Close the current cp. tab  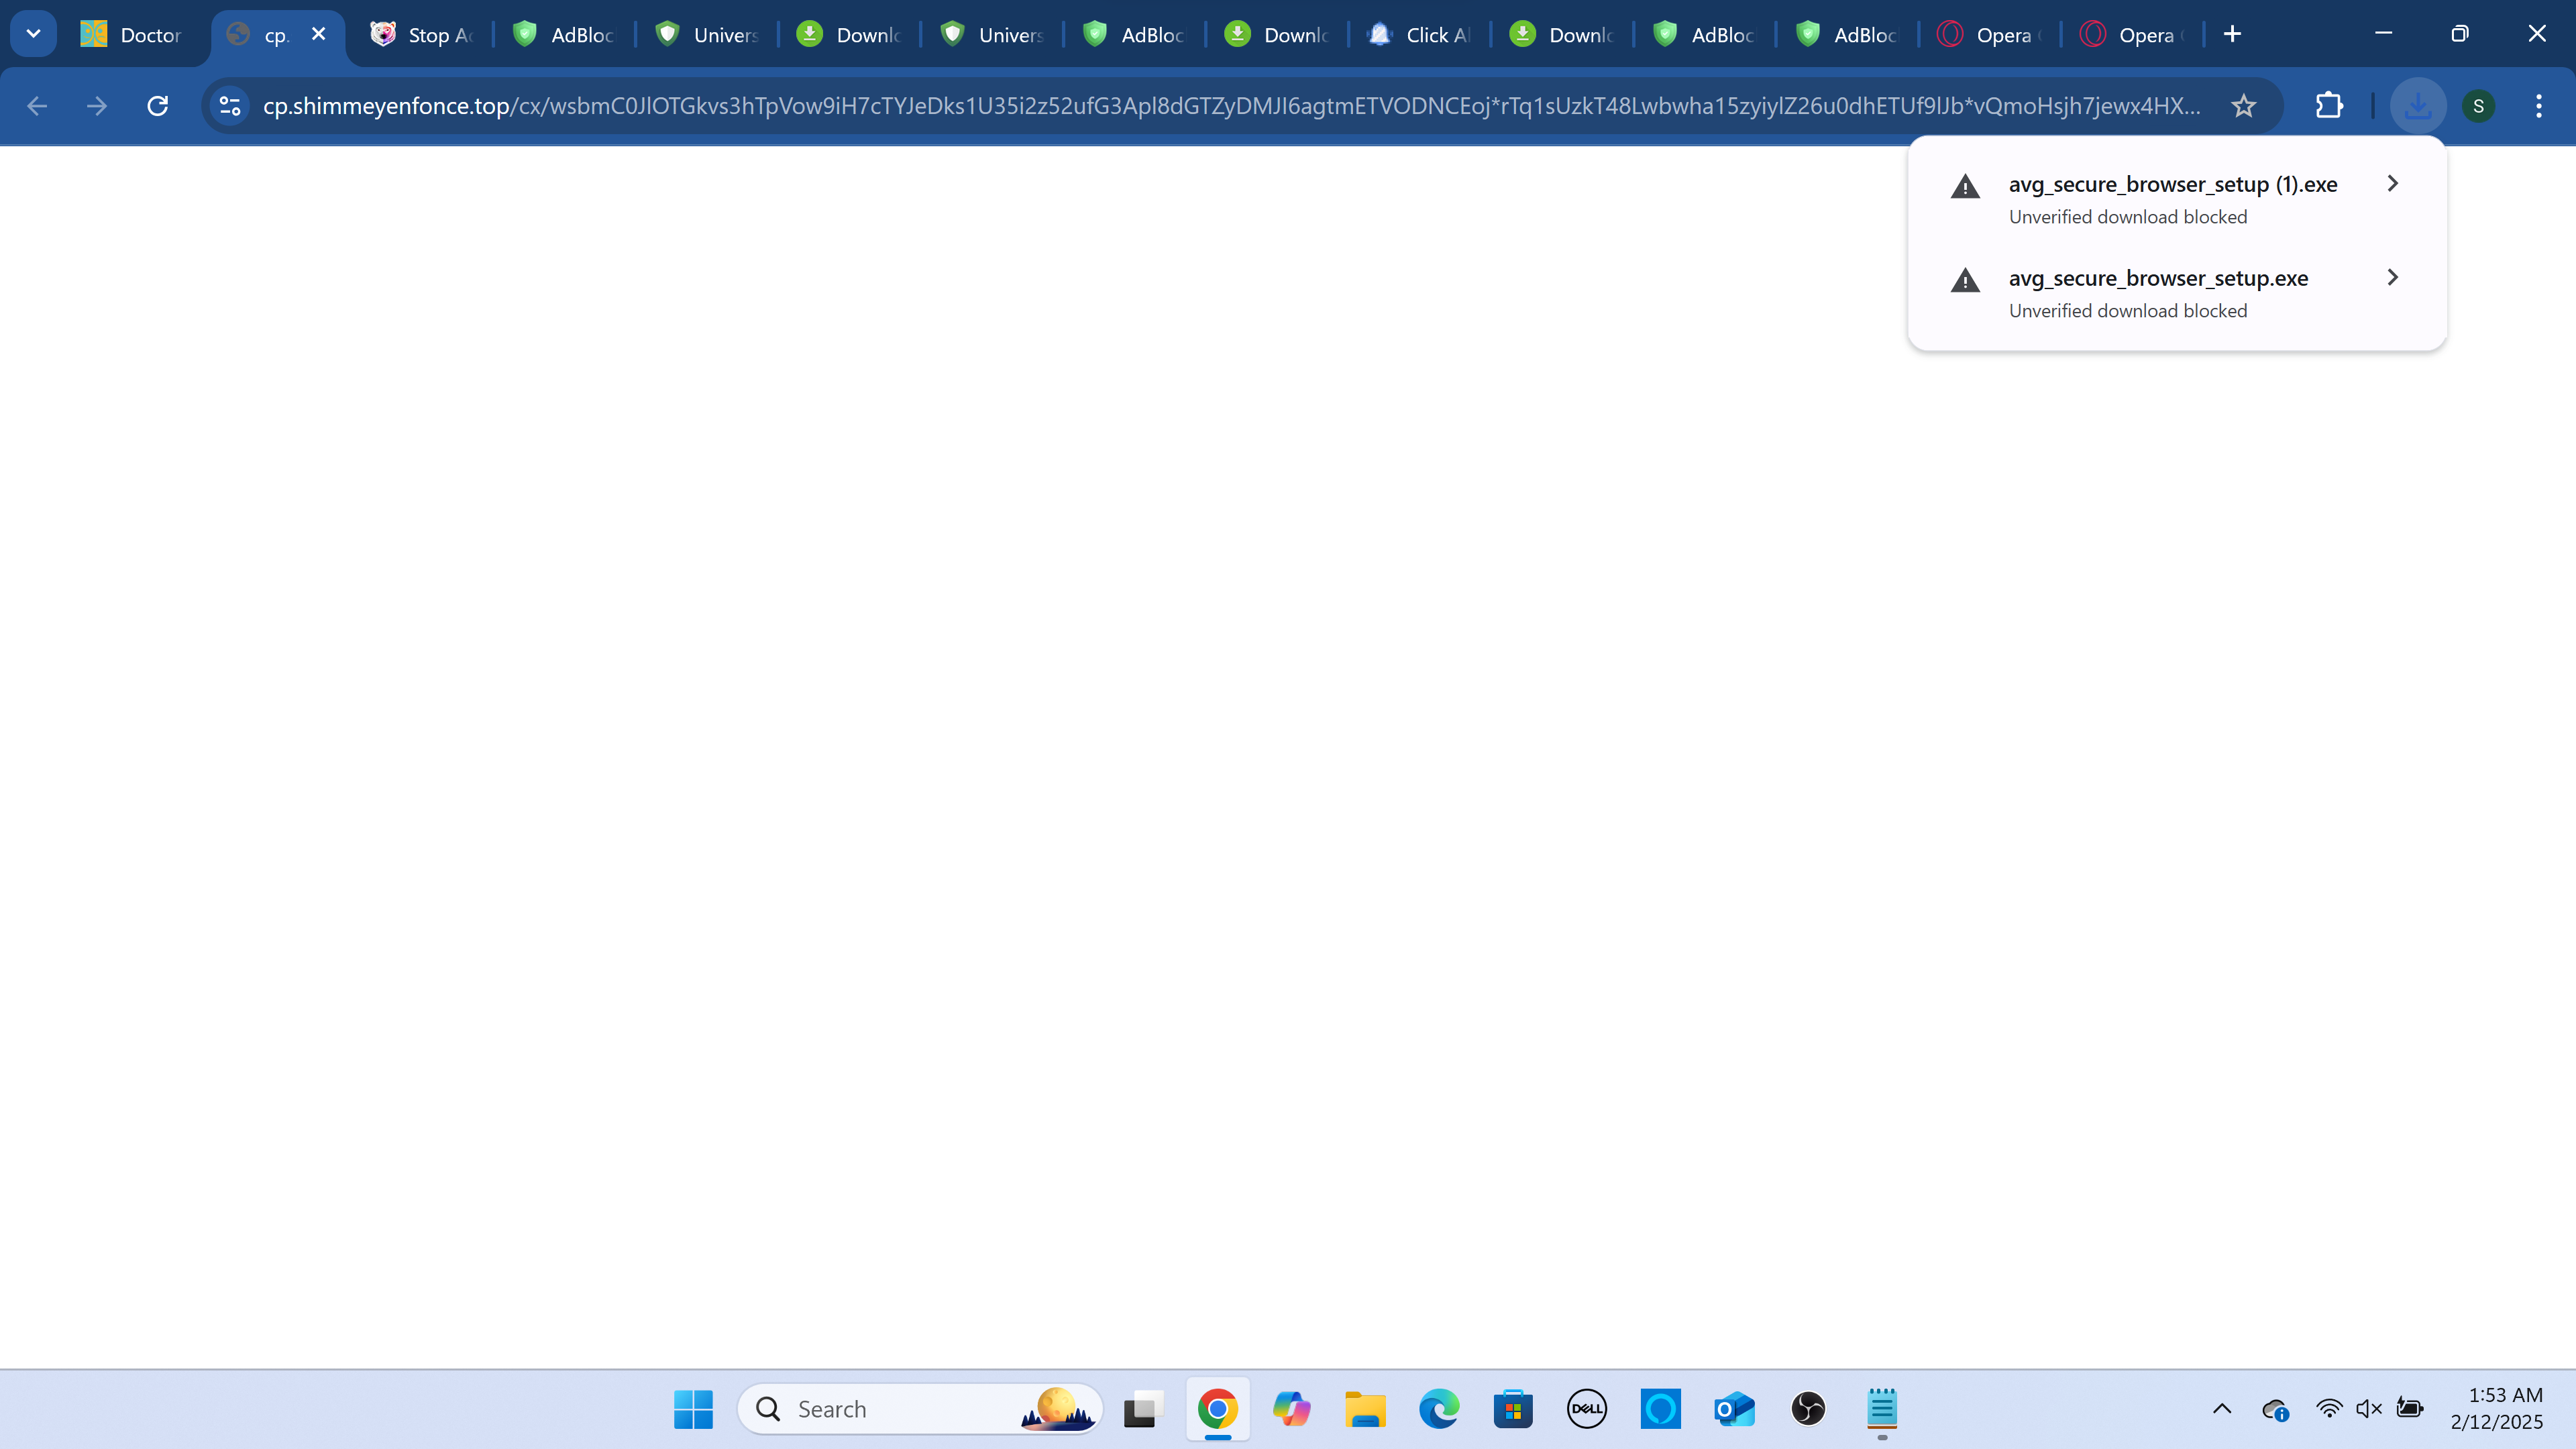319,34
